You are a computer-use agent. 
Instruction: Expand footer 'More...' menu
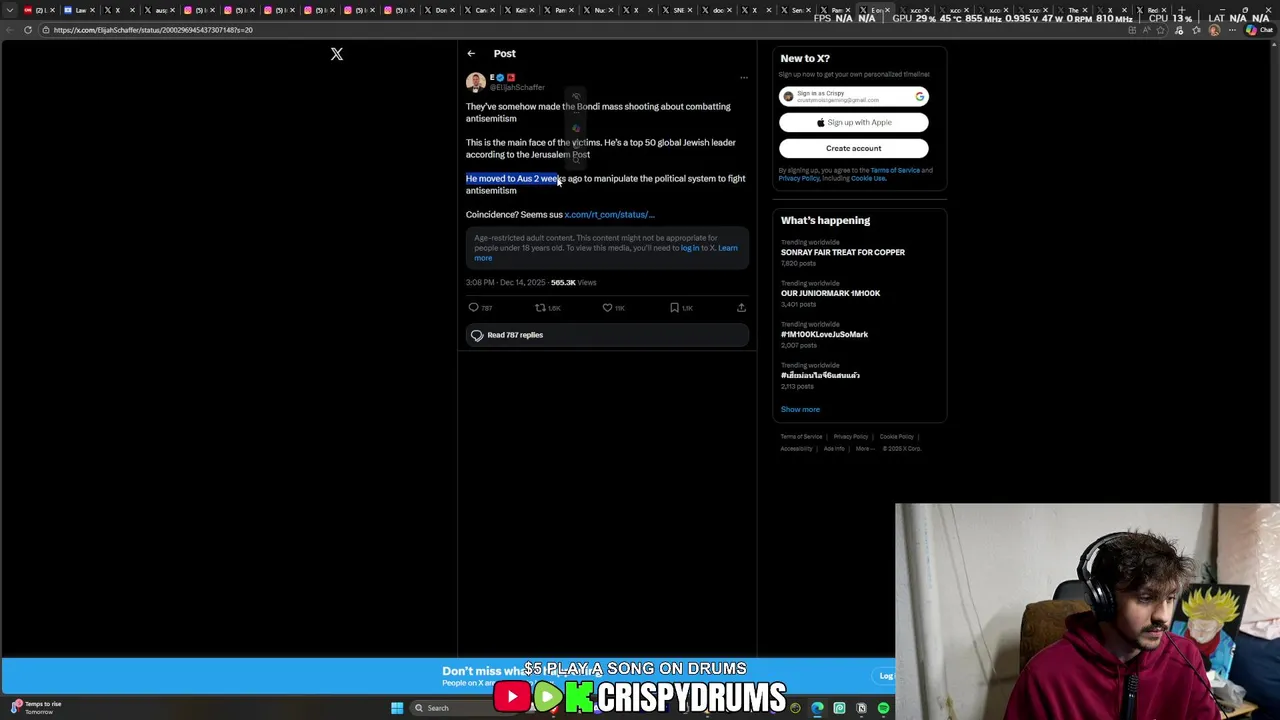coord(863,449)
